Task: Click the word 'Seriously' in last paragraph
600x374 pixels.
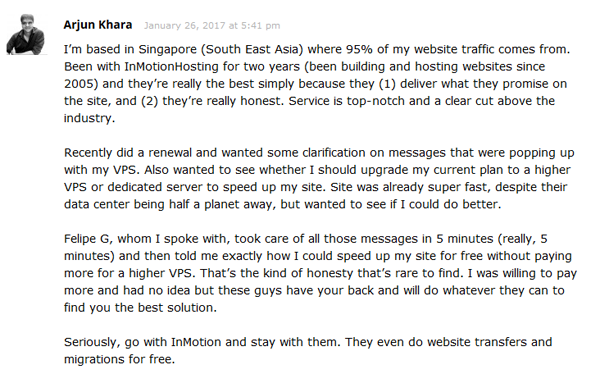Action: tap(92, 342)
